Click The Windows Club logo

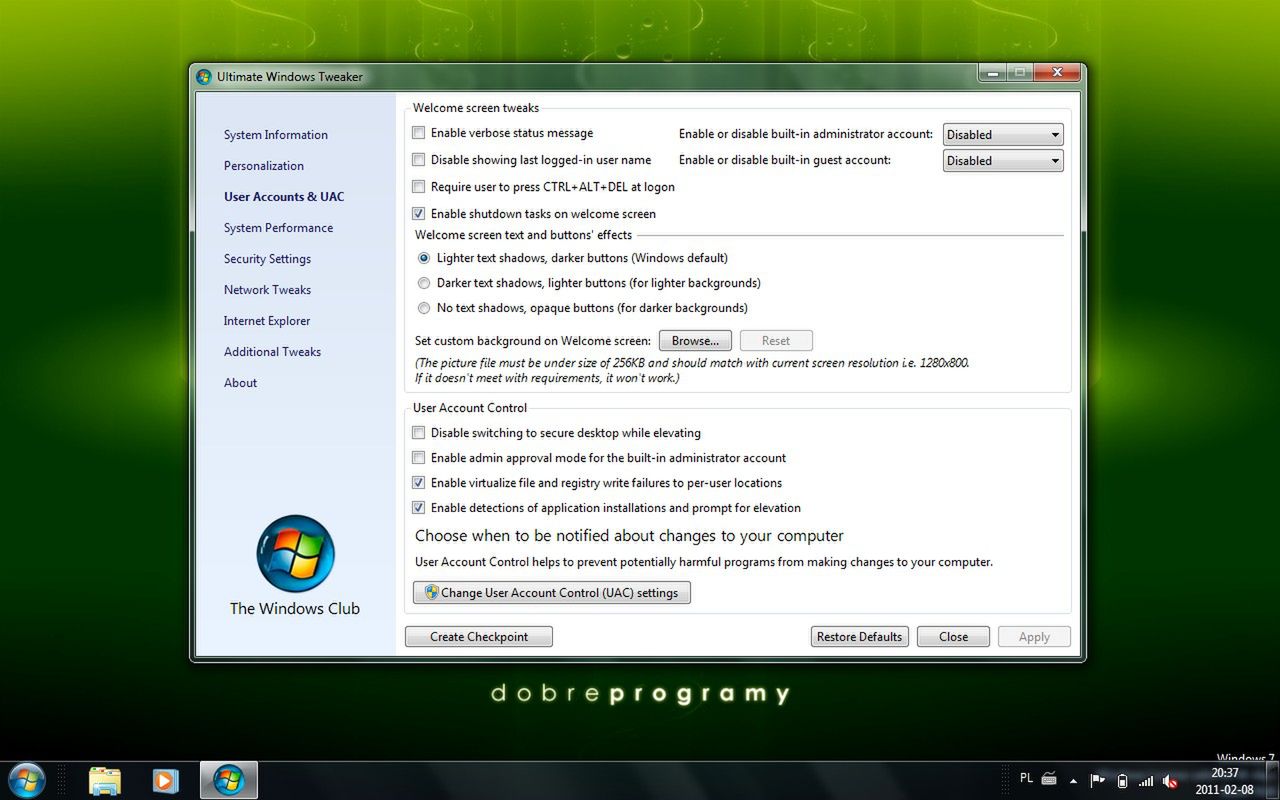[x=294, y=554]
